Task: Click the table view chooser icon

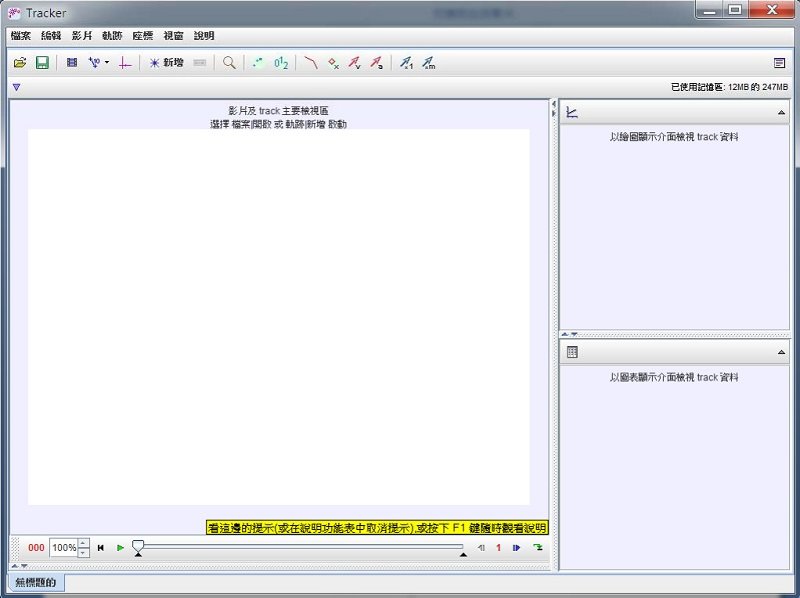Action: coord(572,352)
